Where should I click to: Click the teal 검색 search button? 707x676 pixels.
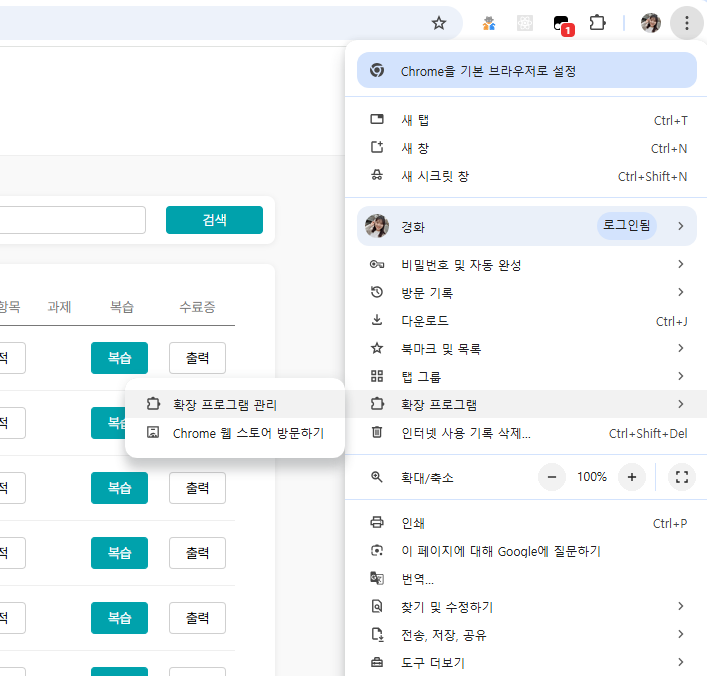click(x=214, y=220)
